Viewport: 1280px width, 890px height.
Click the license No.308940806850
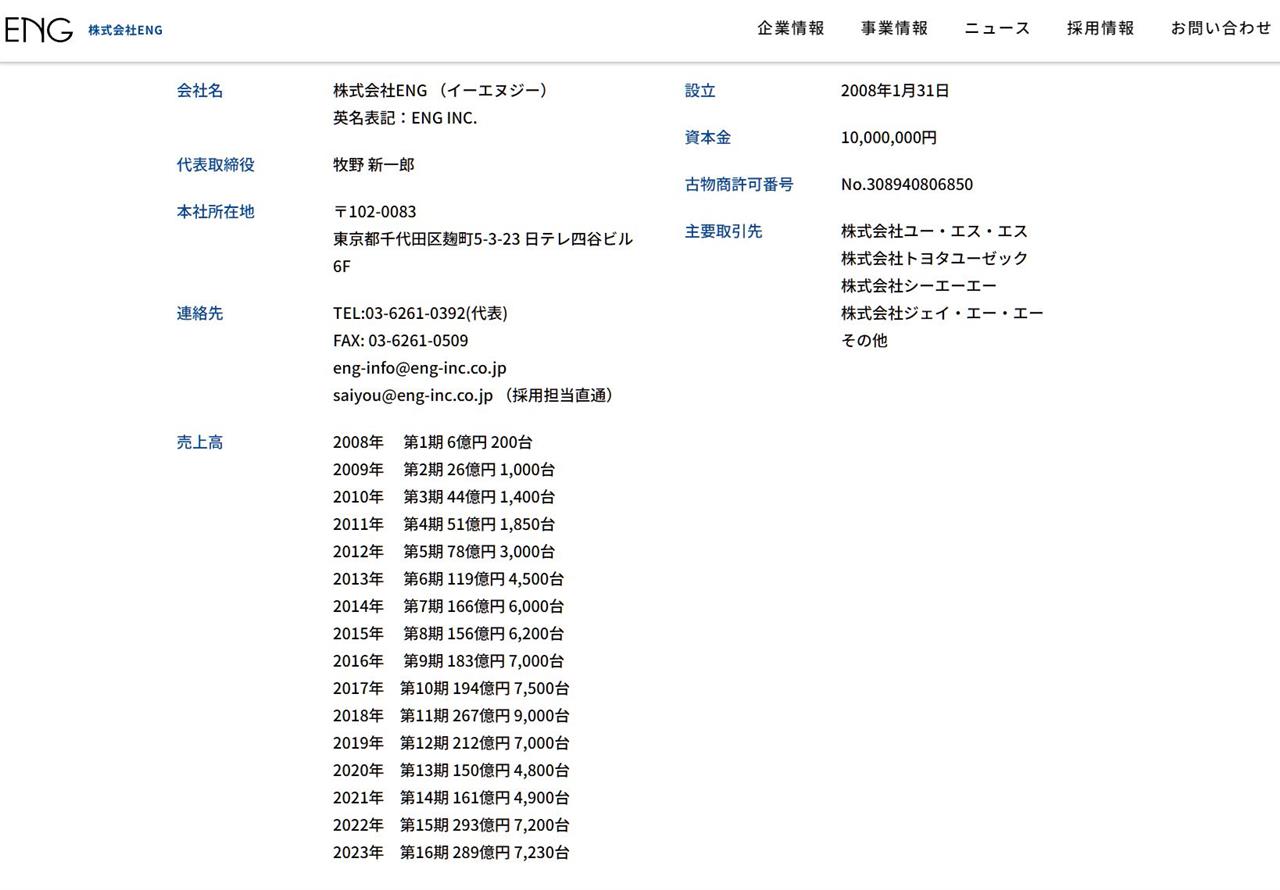tap(907, 184)
